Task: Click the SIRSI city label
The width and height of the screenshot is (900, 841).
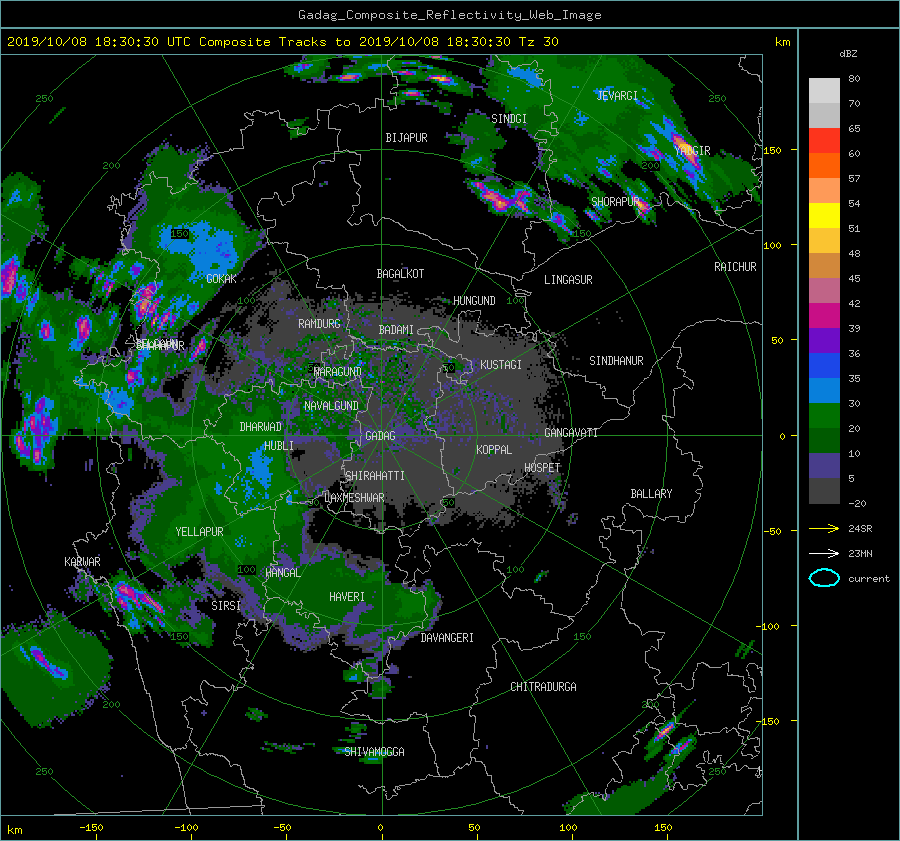Action: point(226,606)
